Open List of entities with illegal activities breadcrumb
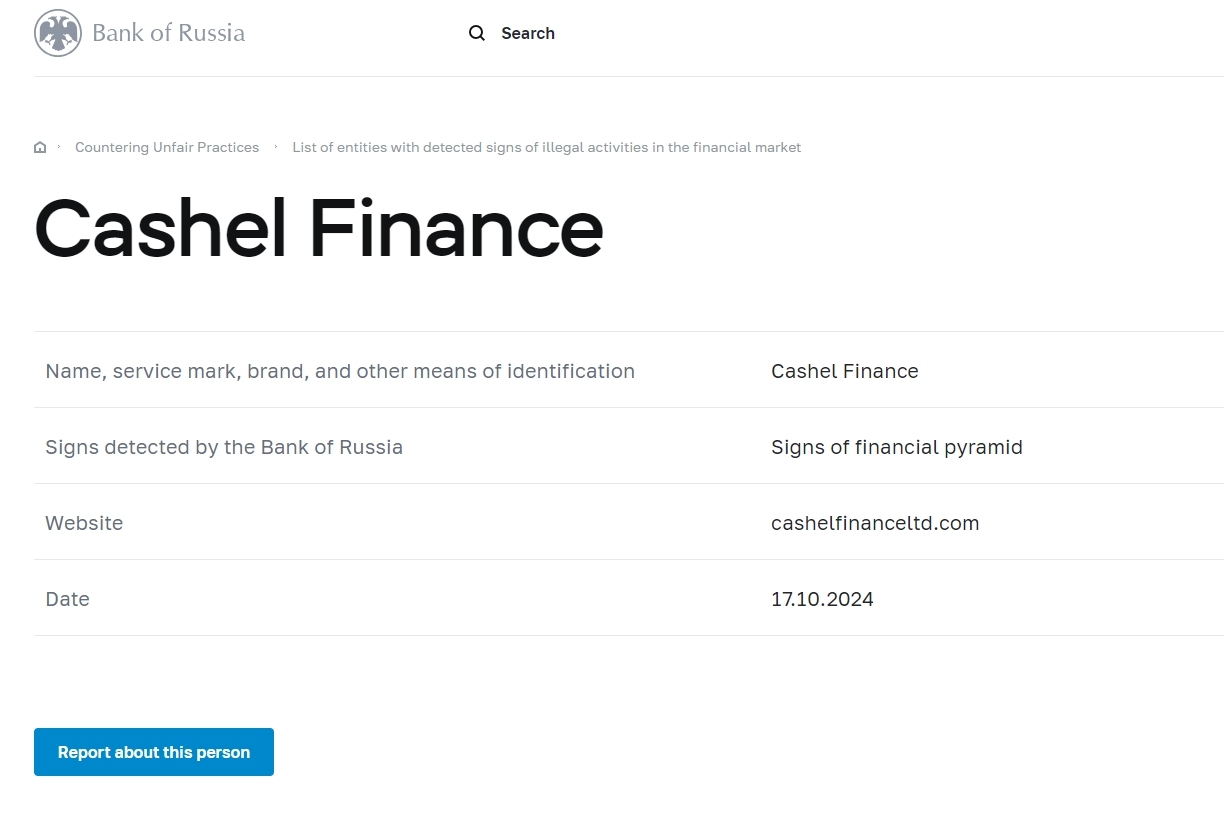Viewport: 1224px width, 829px height. tap(546, 148)
